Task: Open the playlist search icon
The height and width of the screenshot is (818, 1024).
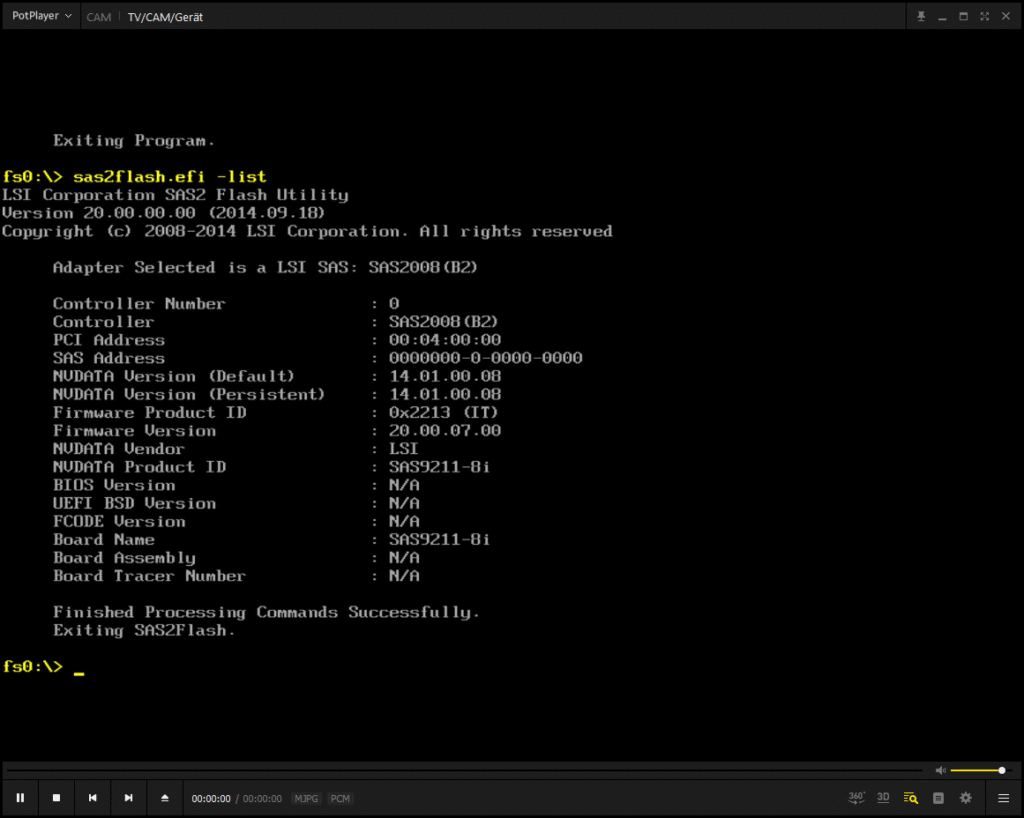Action: click(910, 798)
